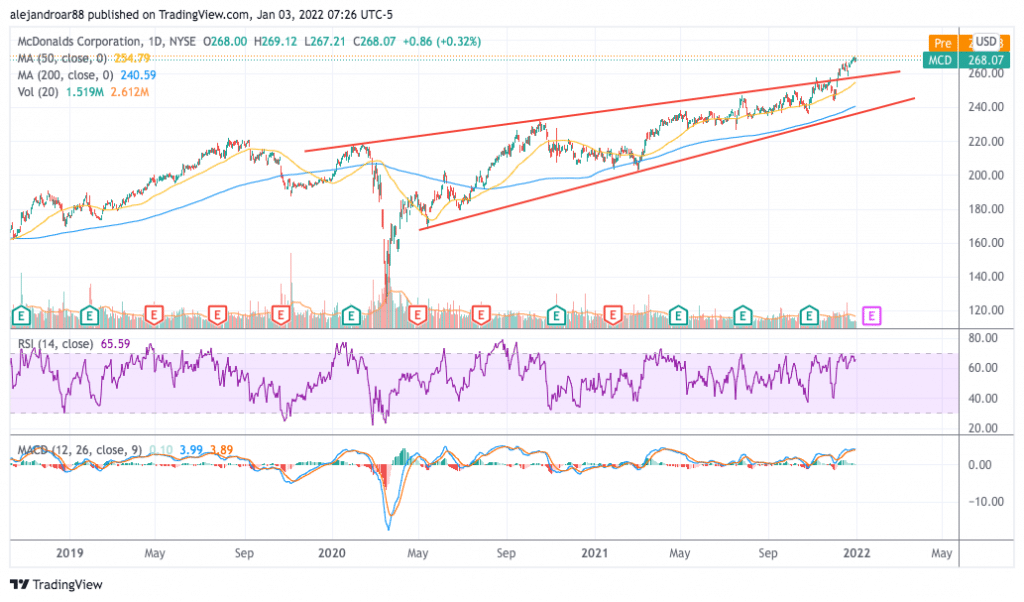Image resolution: width=1024 pixels, height=602 pixels.
Task: Select the red October 2019 earnings marker
Action: (x=281, y=316)
